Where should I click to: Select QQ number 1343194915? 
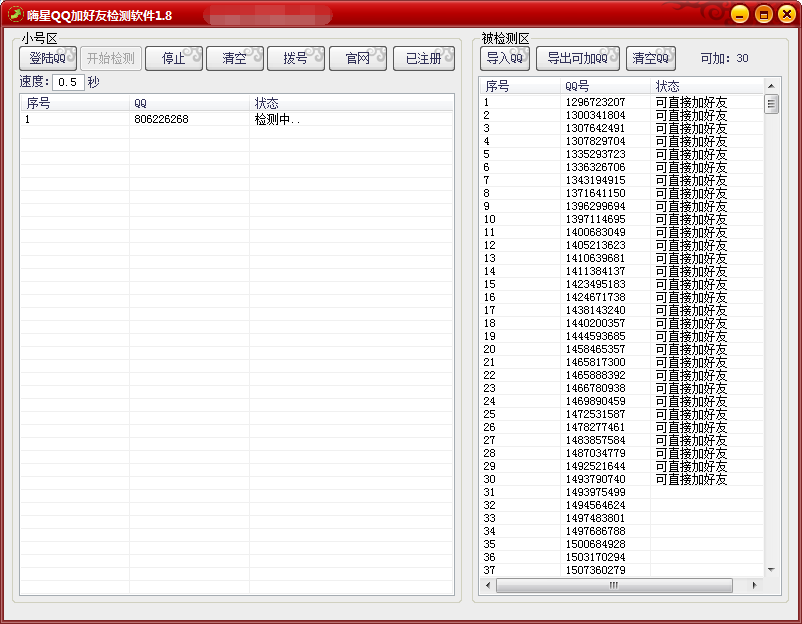(595, 180)
